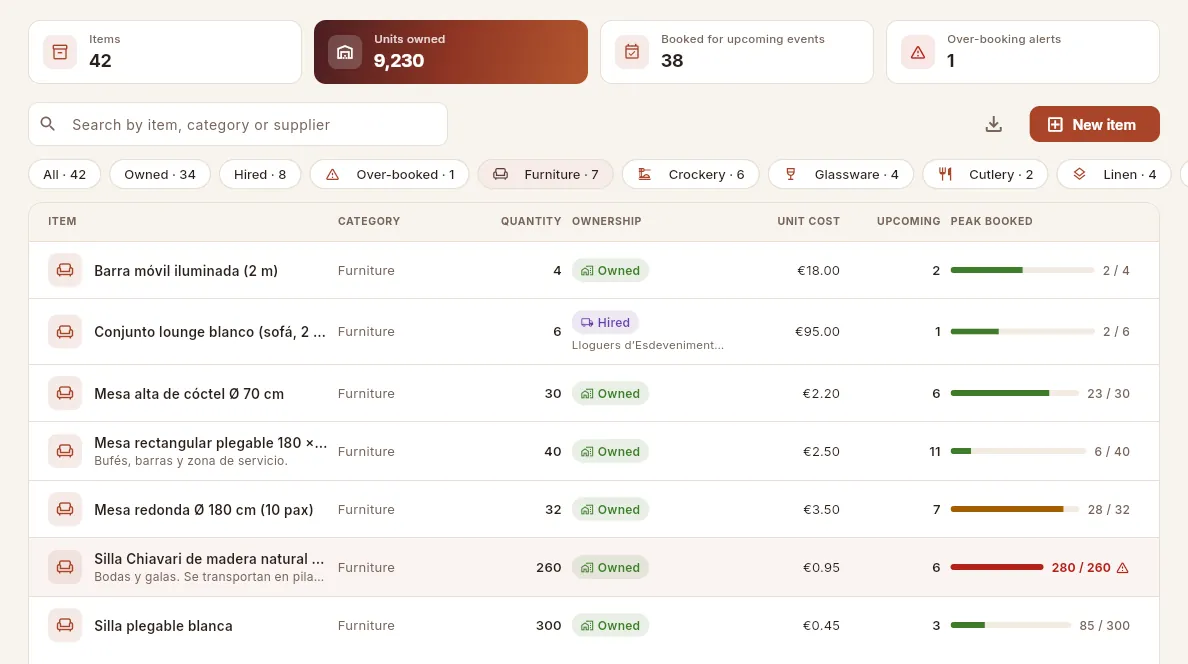Open Silla Chiavari de madera natural item

pyautogui.click(x=209, y=559)
